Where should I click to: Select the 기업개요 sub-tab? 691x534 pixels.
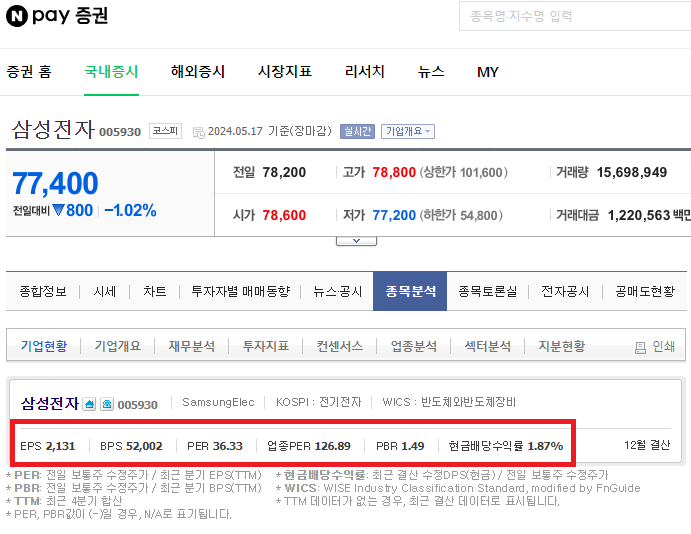[118, 346]
